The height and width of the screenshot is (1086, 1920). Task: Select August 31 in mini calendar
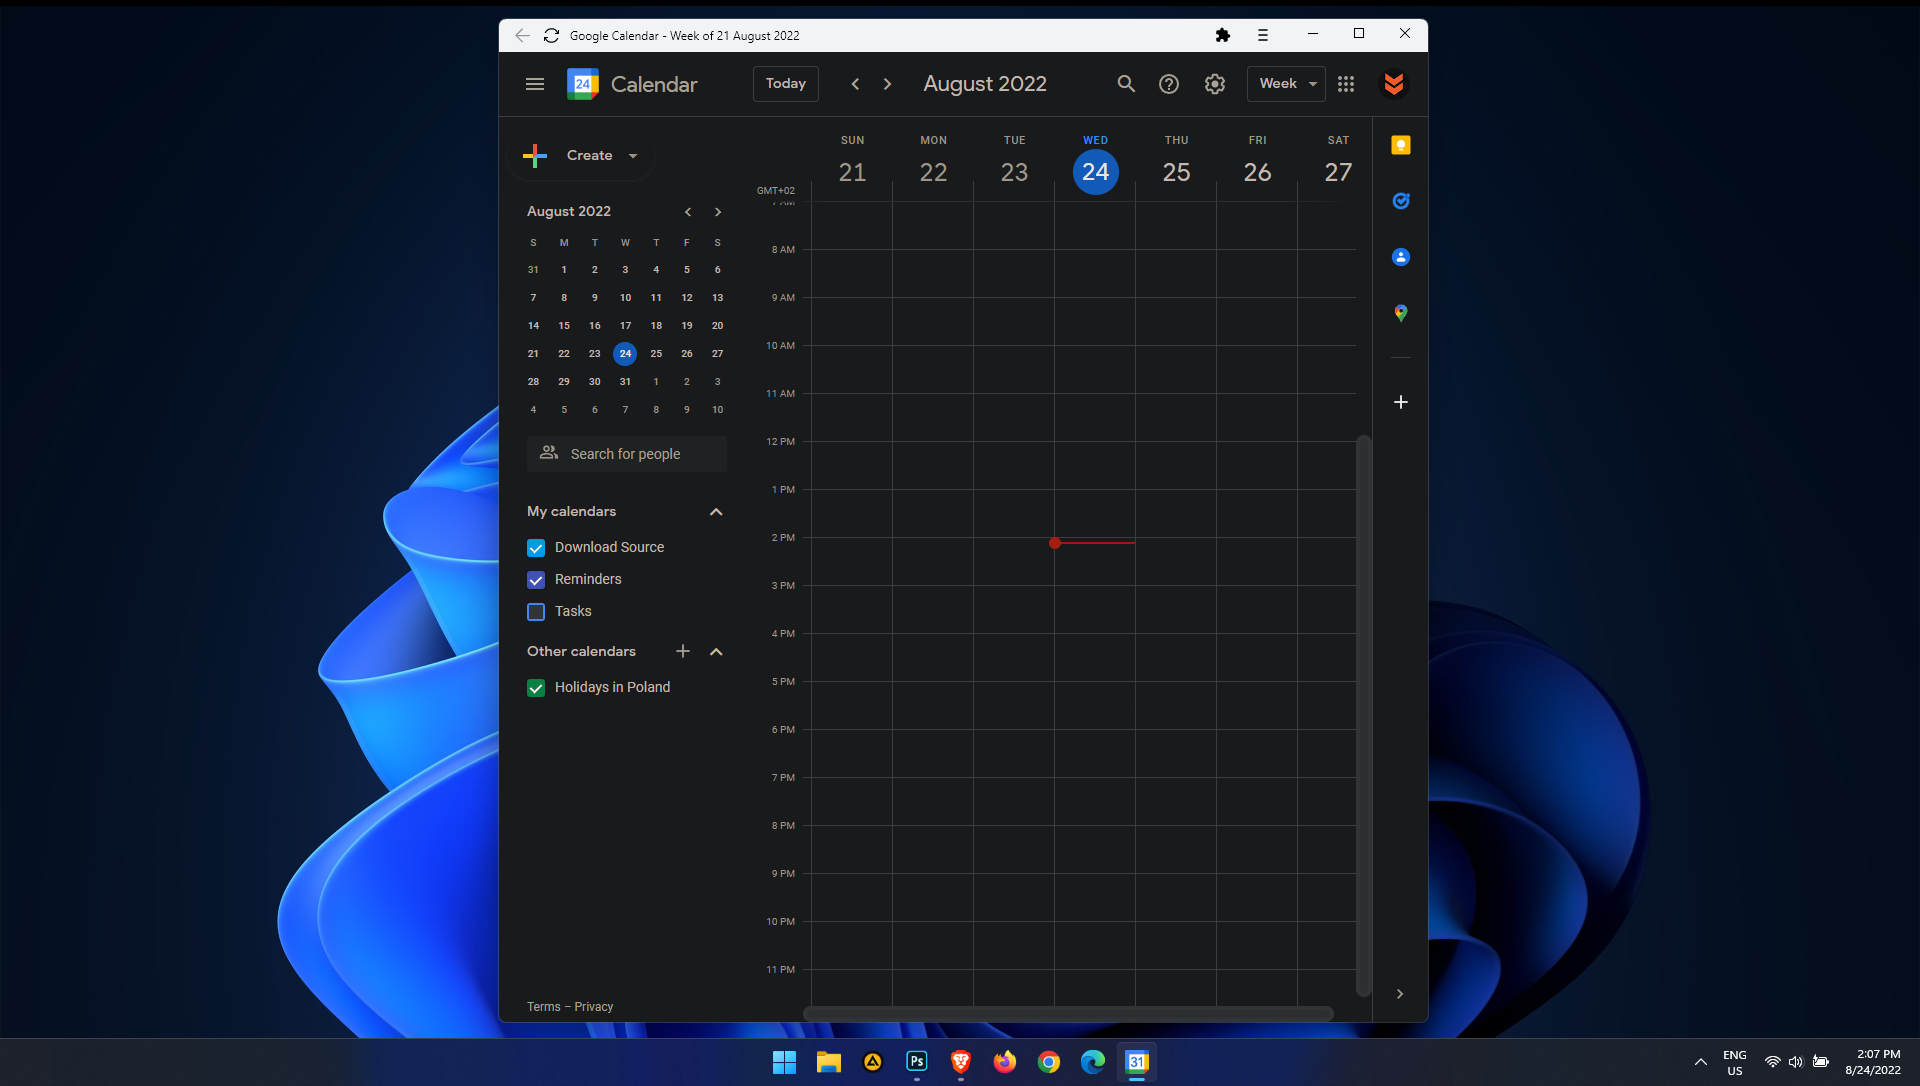pyautogui.click(x=625, y=382)
